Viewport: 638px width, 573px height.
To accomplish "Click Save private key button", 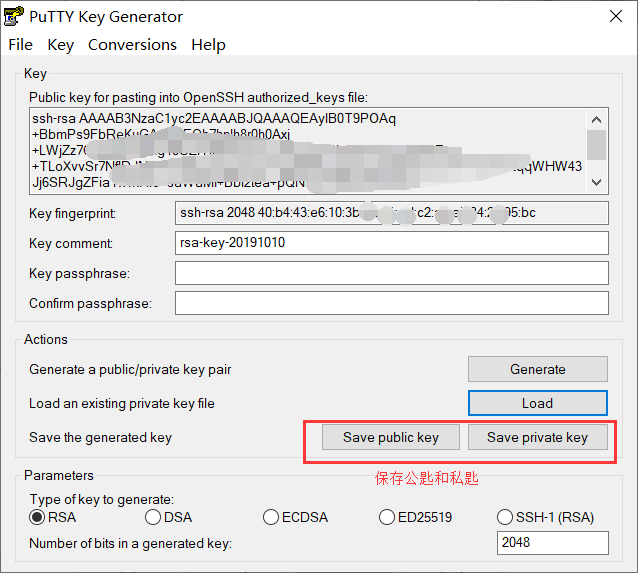I will (537, 437).
